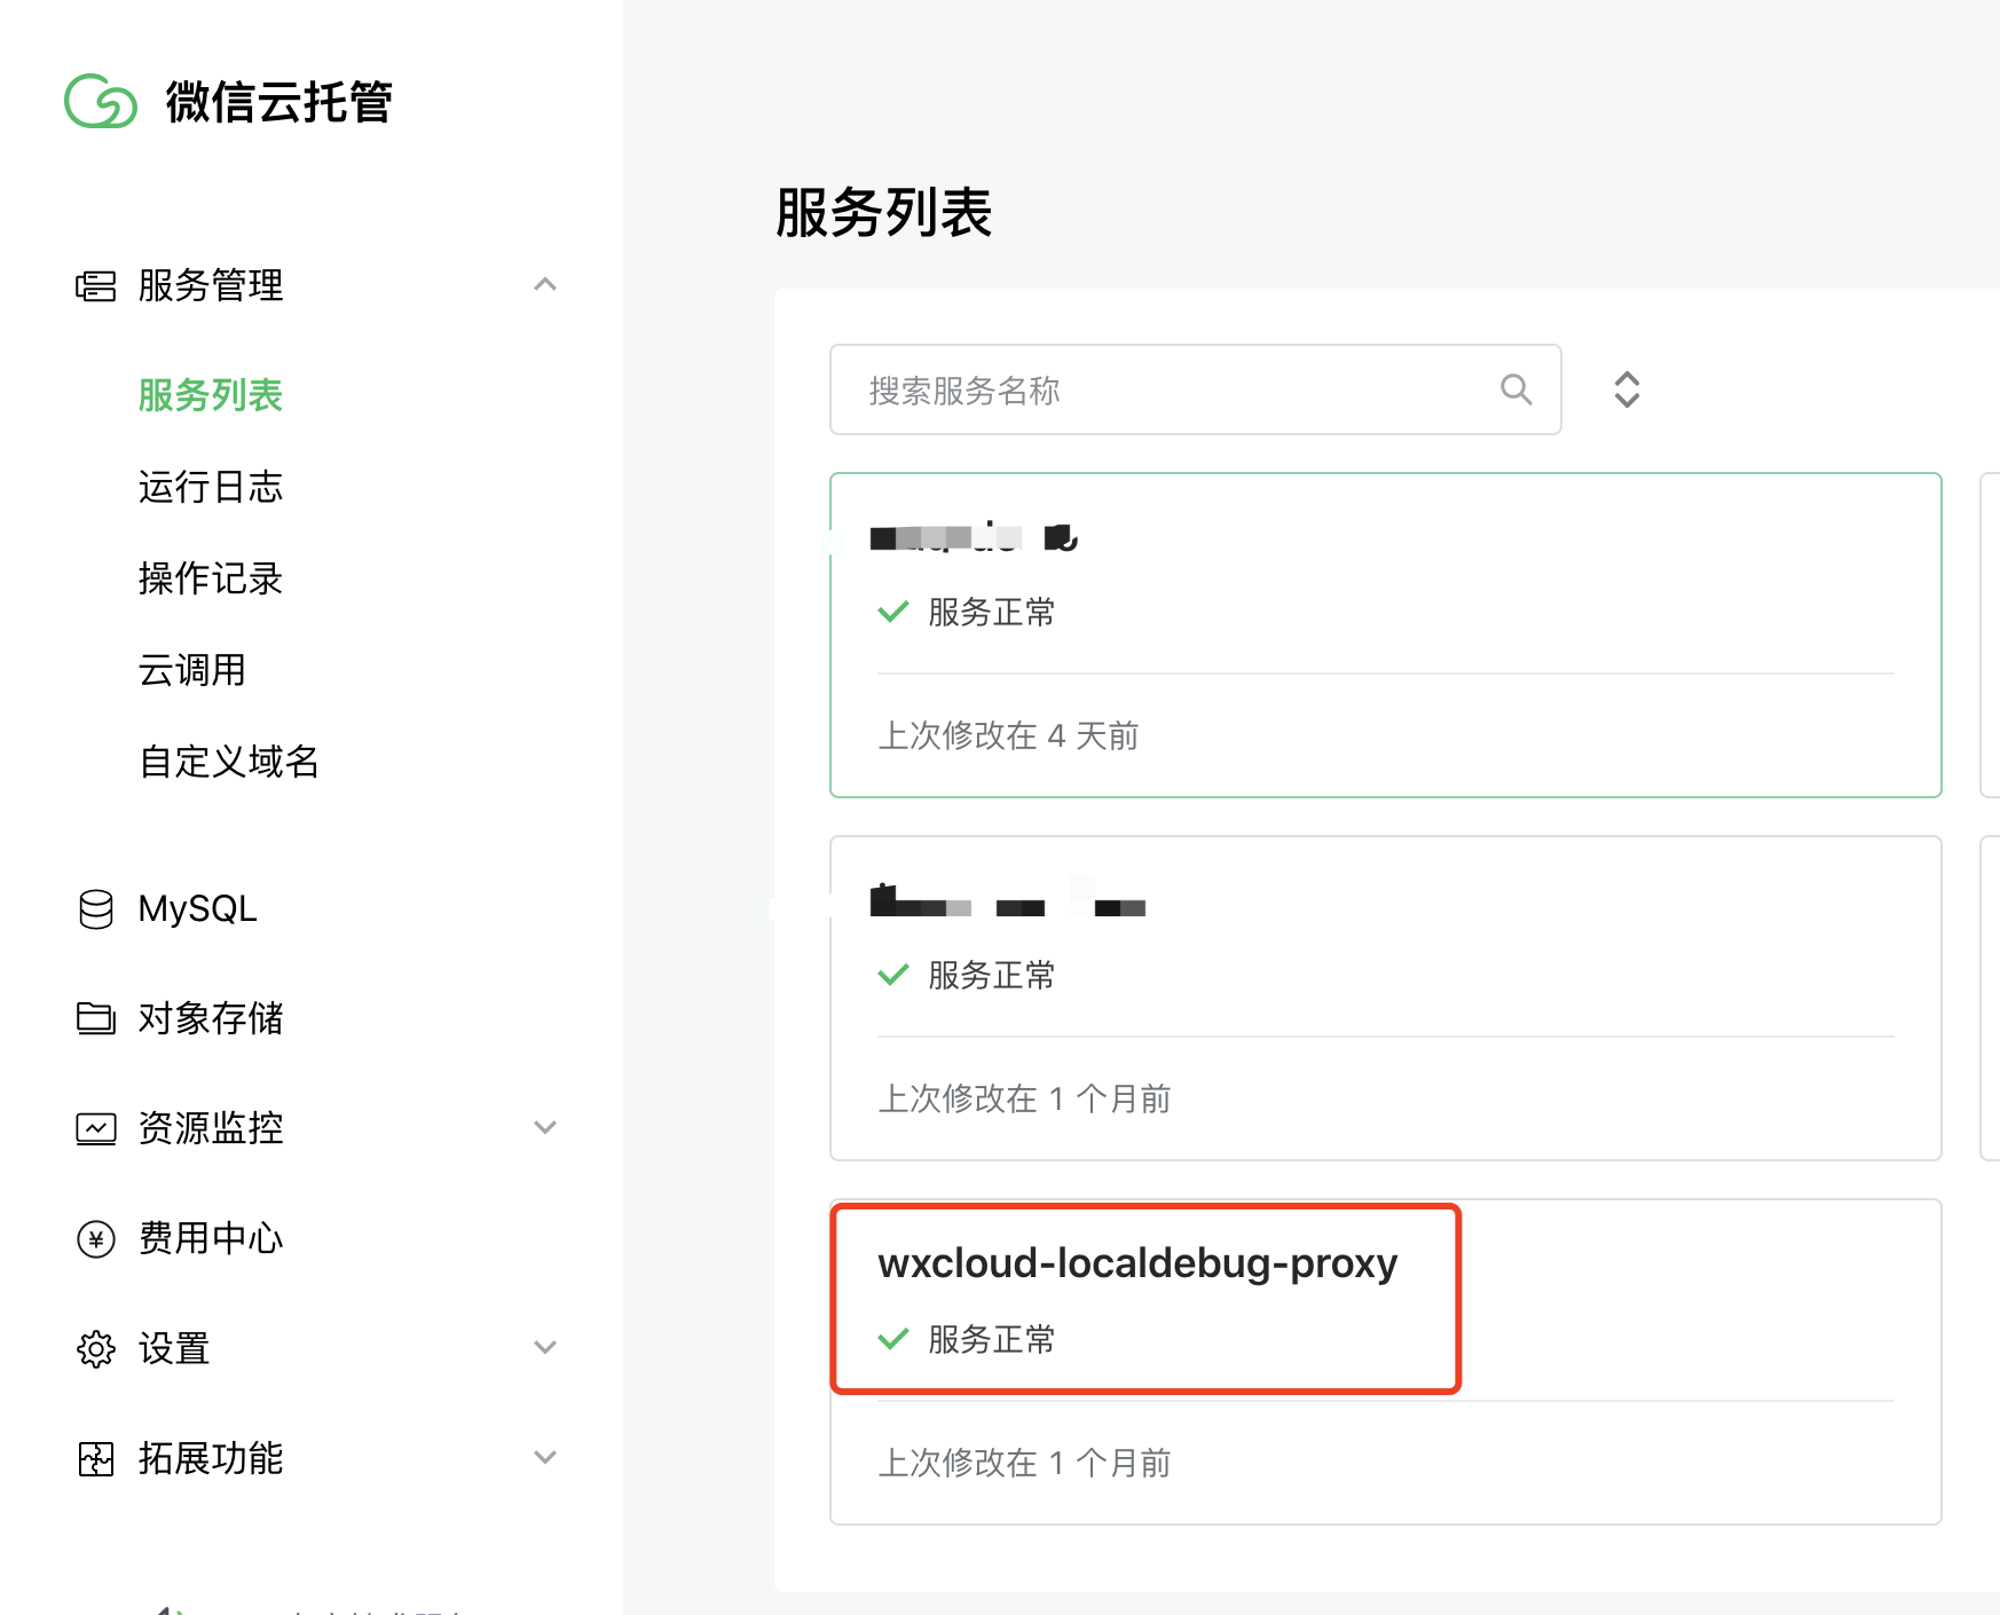Click the 资源监控 chart icon
Image resolution: width=2000 pixels, height=1615 pixels.
click(96, 1128)
